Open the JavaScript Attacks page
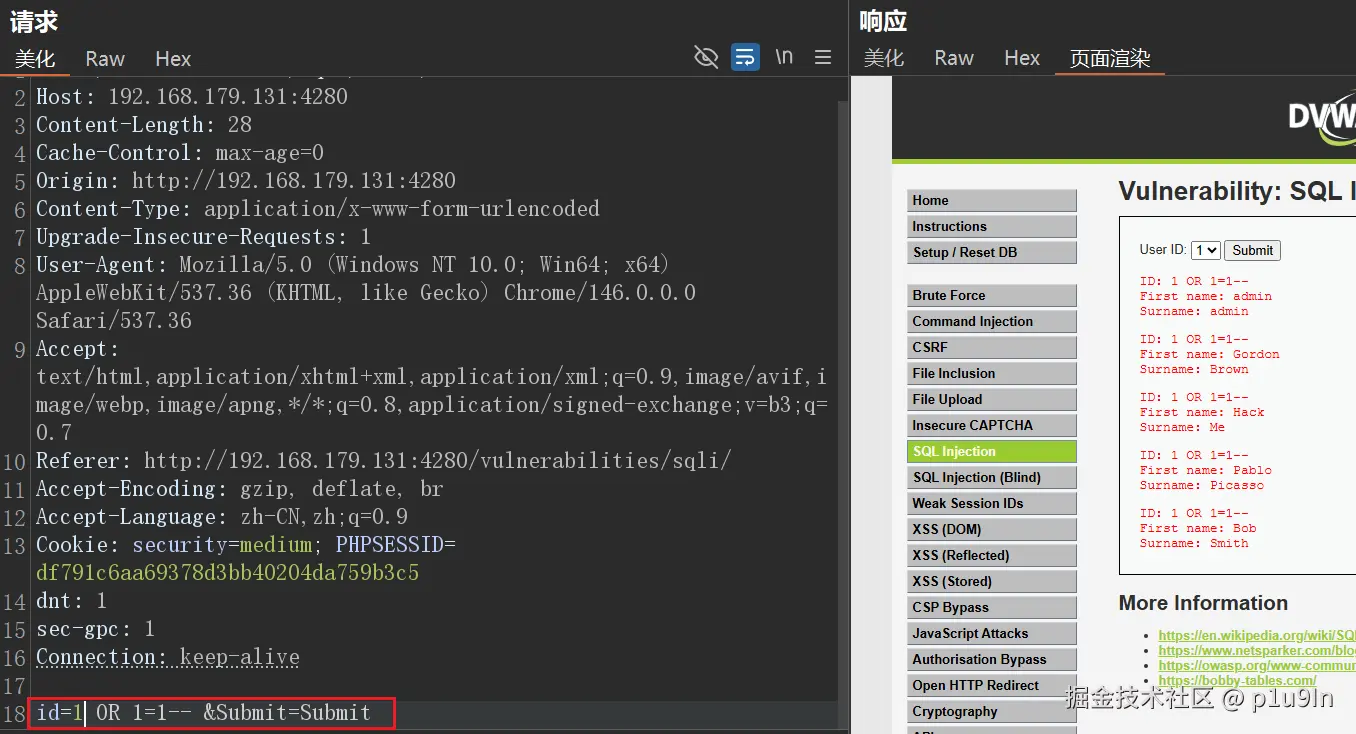1356x734 pixels. click(992, 633)
